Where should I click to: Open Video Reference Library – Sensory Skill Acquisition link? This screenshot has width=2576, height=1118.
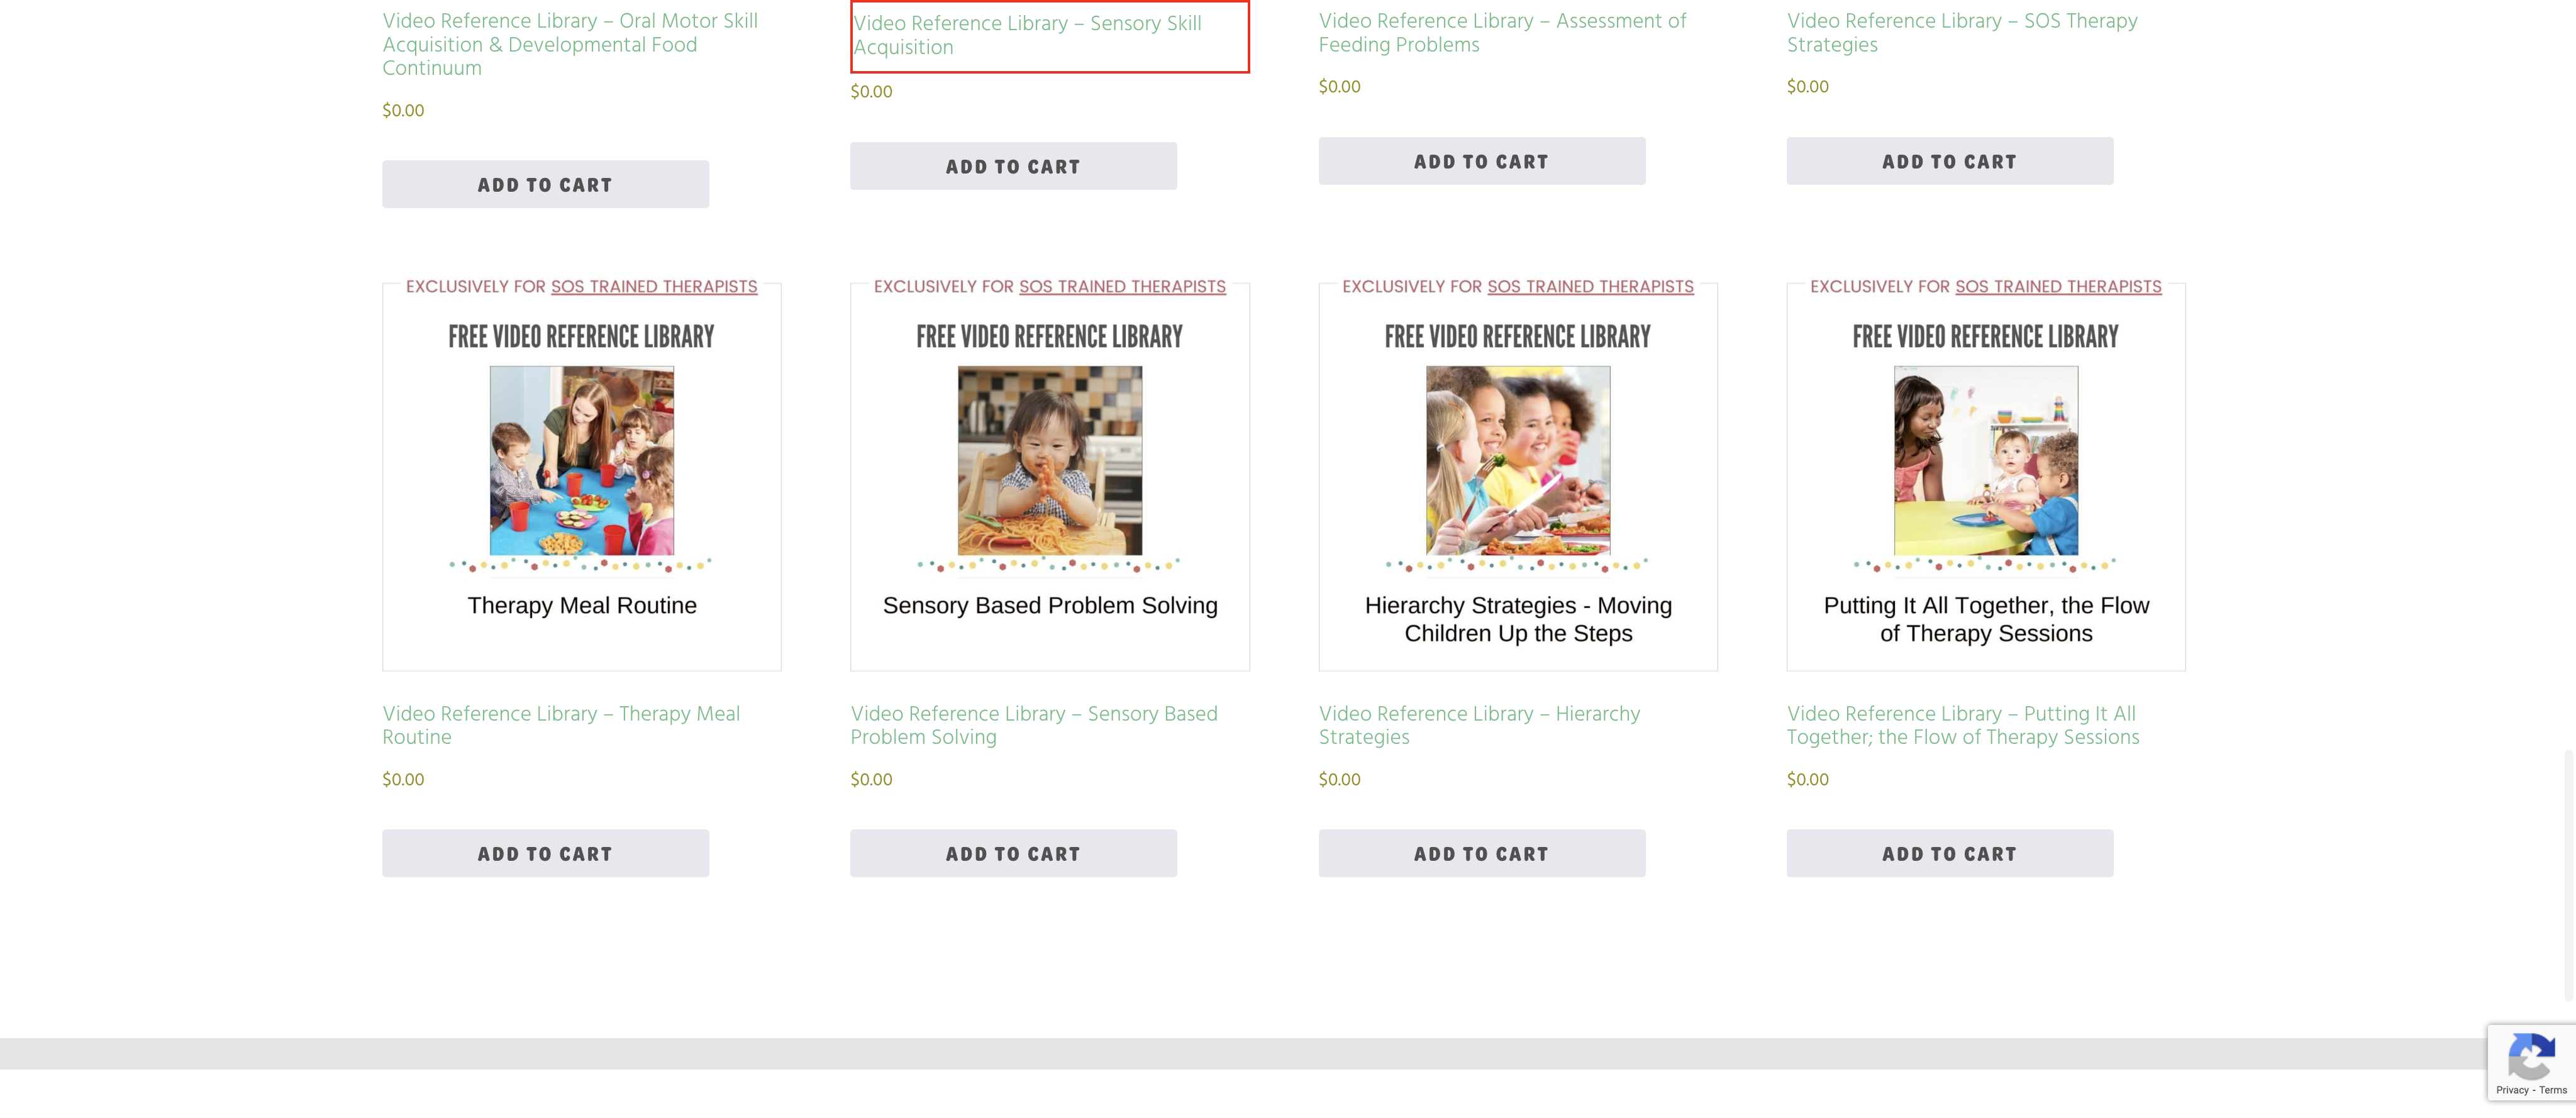click(1027, 35)
